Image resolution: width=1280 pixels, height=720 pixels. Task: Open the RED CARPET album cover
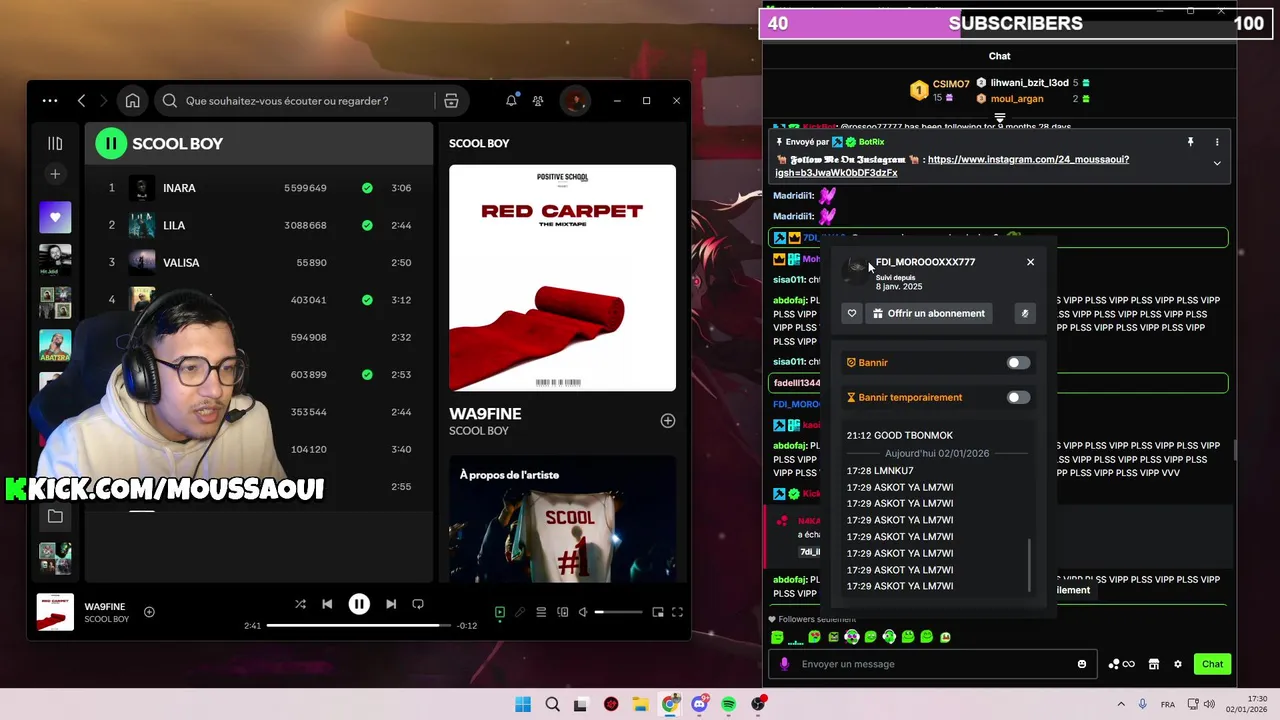(562, 278)
